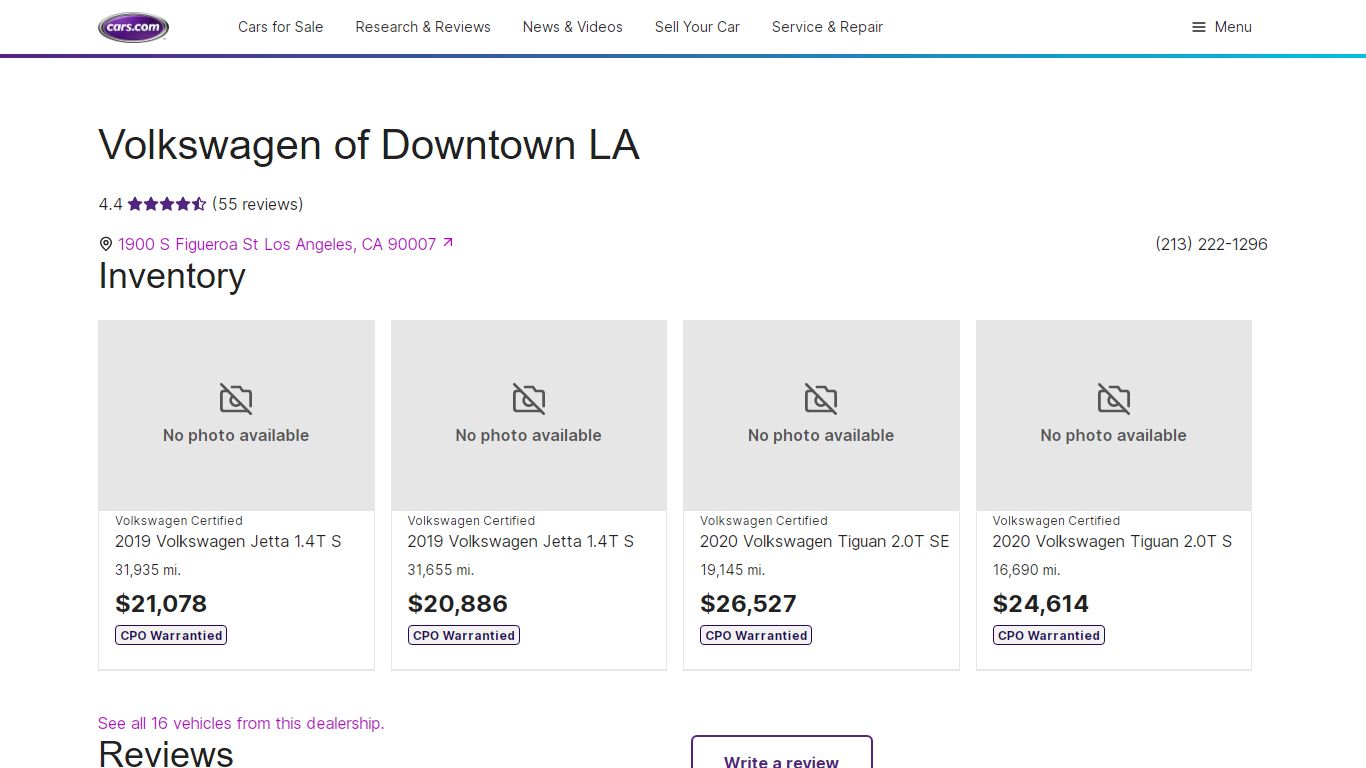The image size is (1366, 768).
Task: Open the 1900 S Figueroa St address link
Action: (277, 244)
